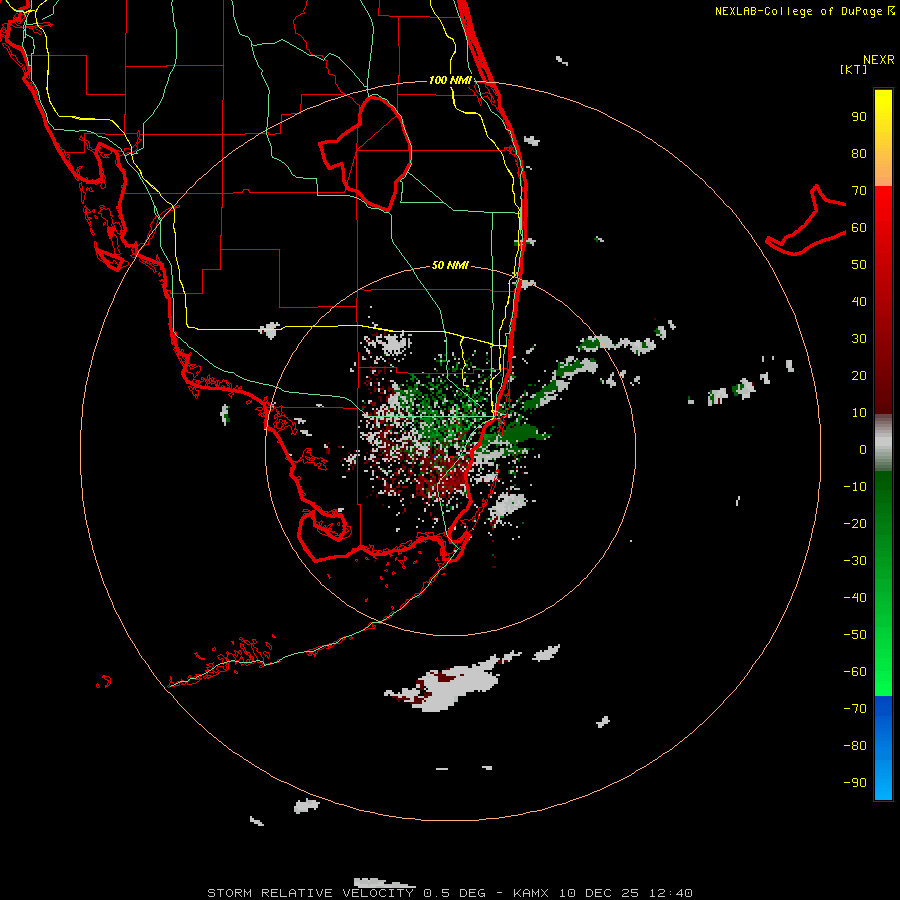
Task: Click the 80 value on velocity scale
Action: tap(859, 153)
